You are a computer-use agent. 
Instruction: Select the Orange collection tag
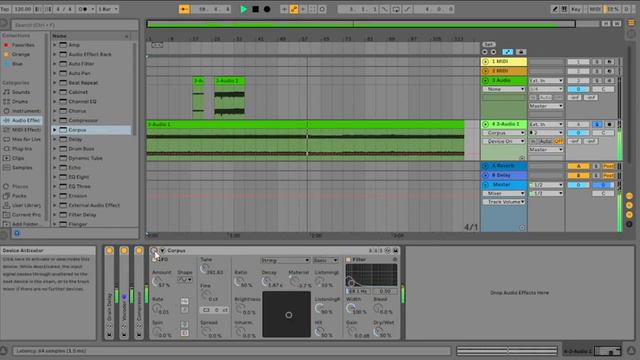tap(20, 54)
